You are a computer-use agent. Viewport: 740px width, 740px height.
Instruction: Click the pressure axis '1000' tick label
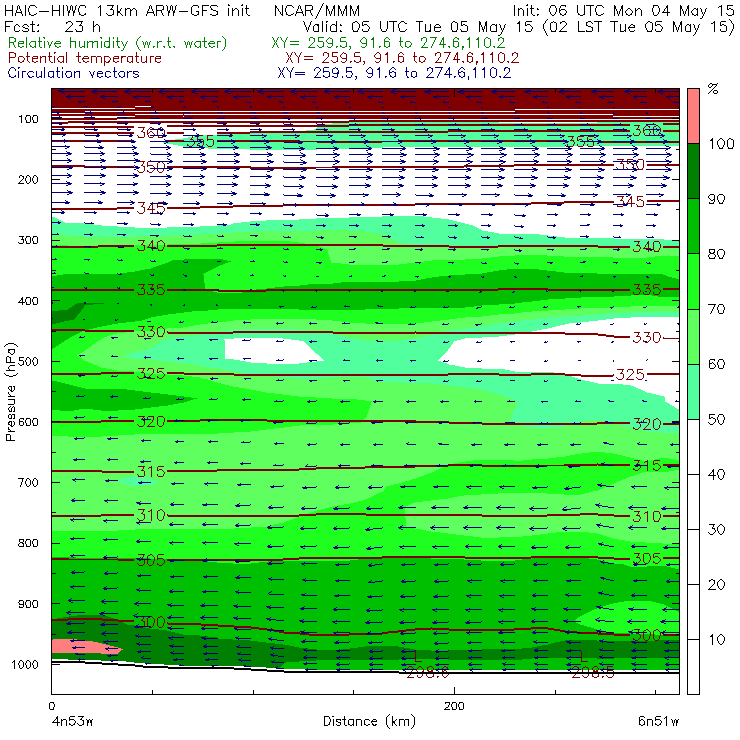click(x=25, y=664)
